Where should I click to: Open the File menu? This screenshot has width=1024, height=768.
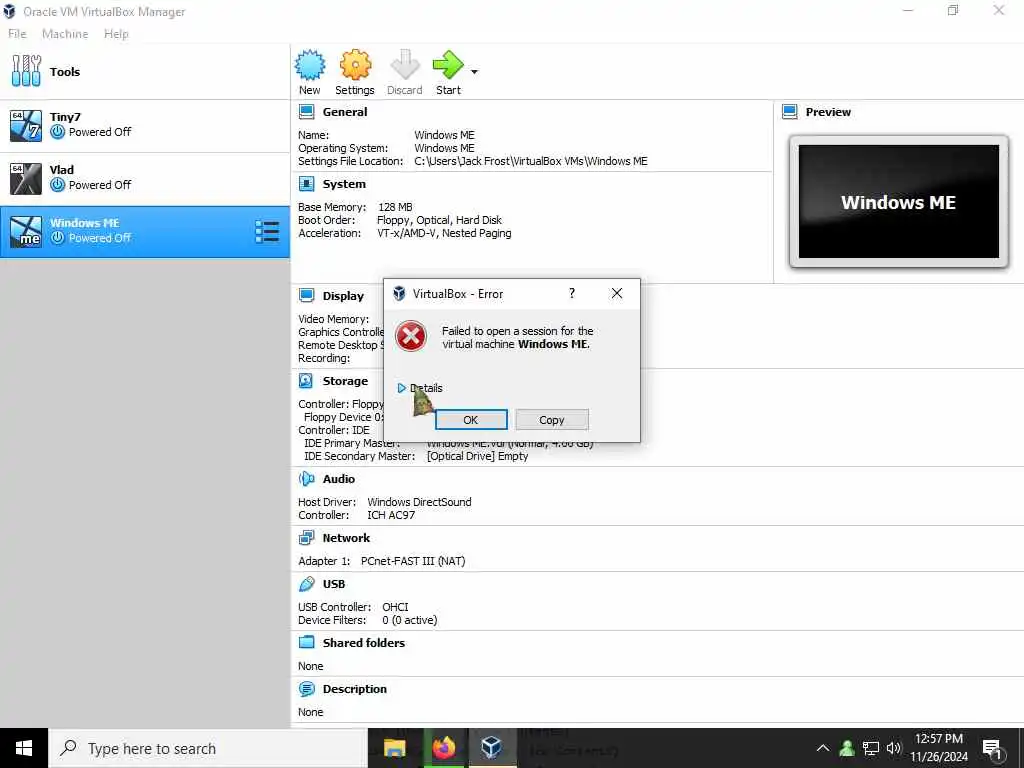click(x=17, y=34)
